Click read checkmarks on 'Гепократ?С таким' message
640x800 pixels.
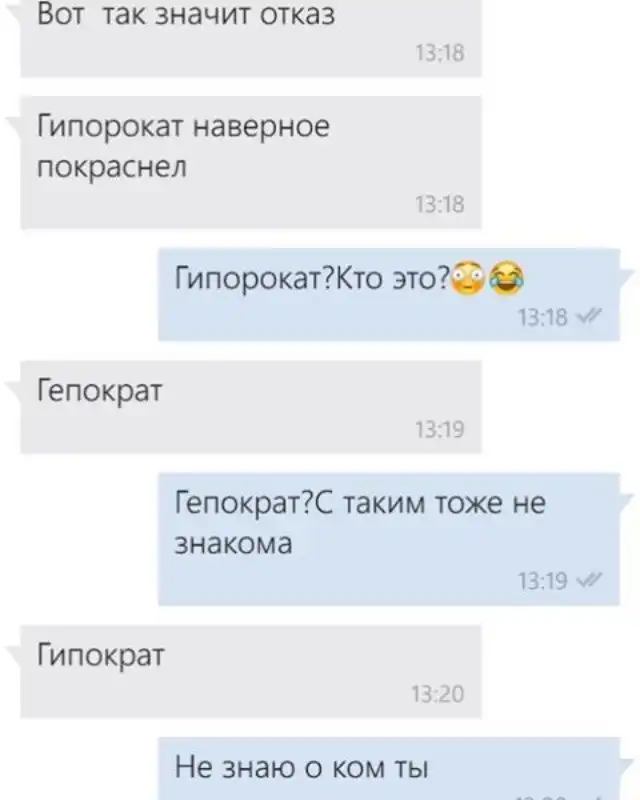point(589,581)
